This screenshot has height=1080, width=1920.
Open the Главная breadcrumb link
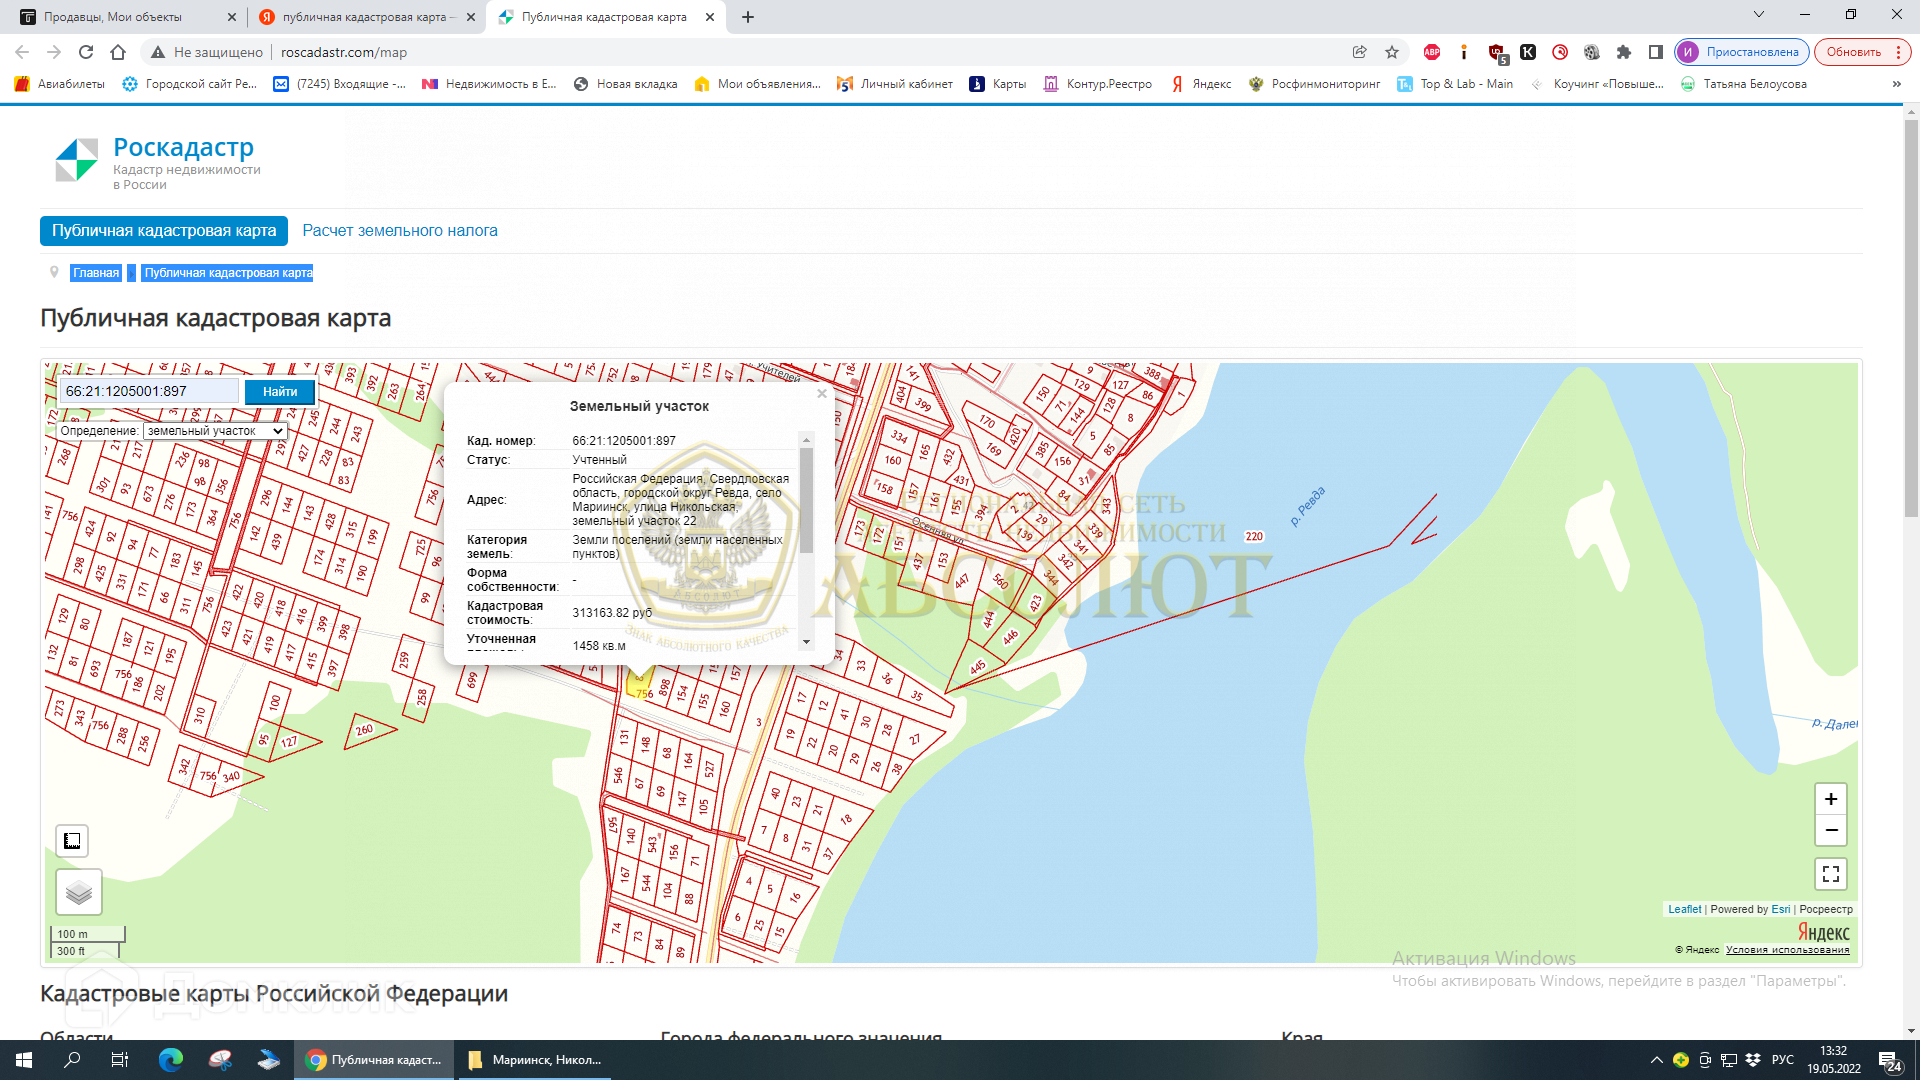tap(96, 273)
